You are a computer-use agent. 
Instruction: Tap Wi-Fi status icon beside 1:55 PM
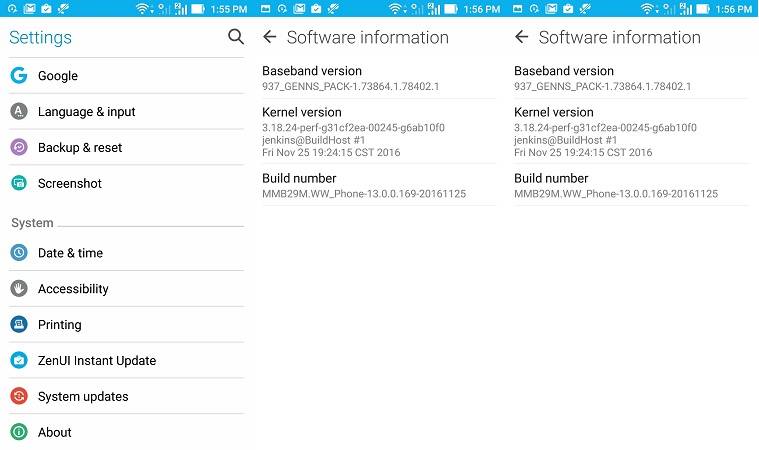pyautogui.click(x=142, y=9)
